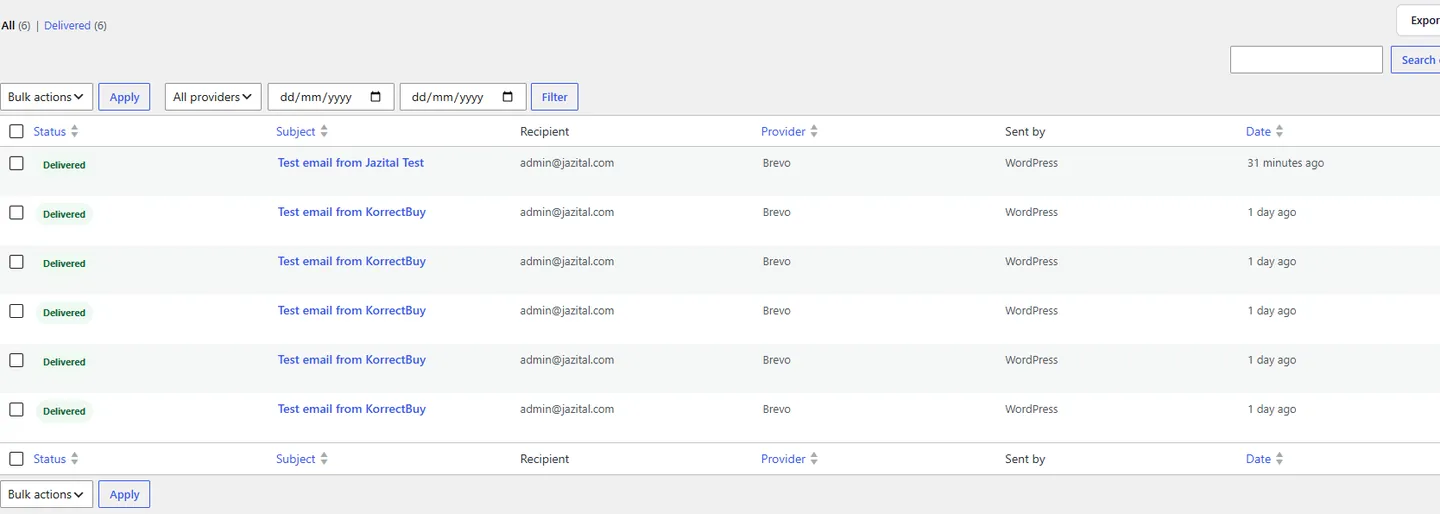Click the footer Recipient column header
The image size is (1440, 514).
545,459
